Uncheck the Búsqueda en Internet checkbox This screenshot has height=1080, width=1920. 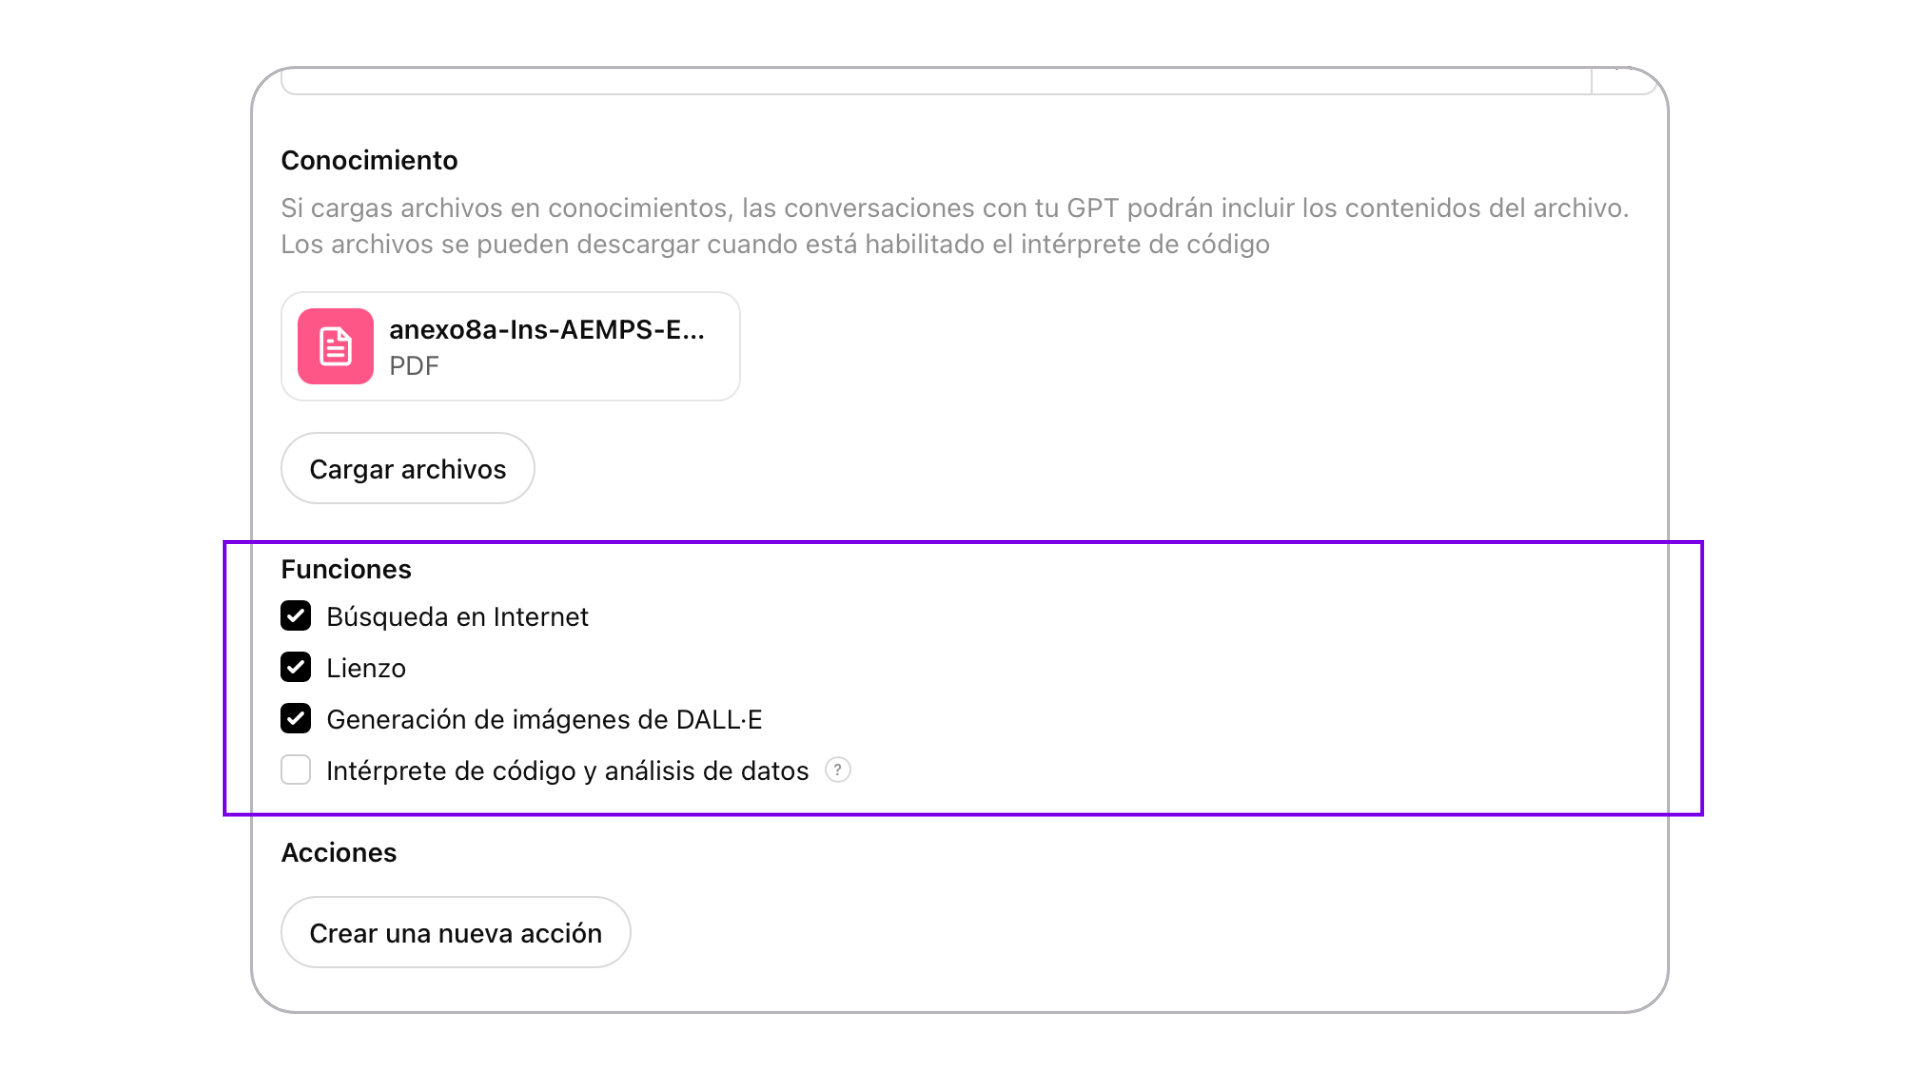(x=296, y=616)
